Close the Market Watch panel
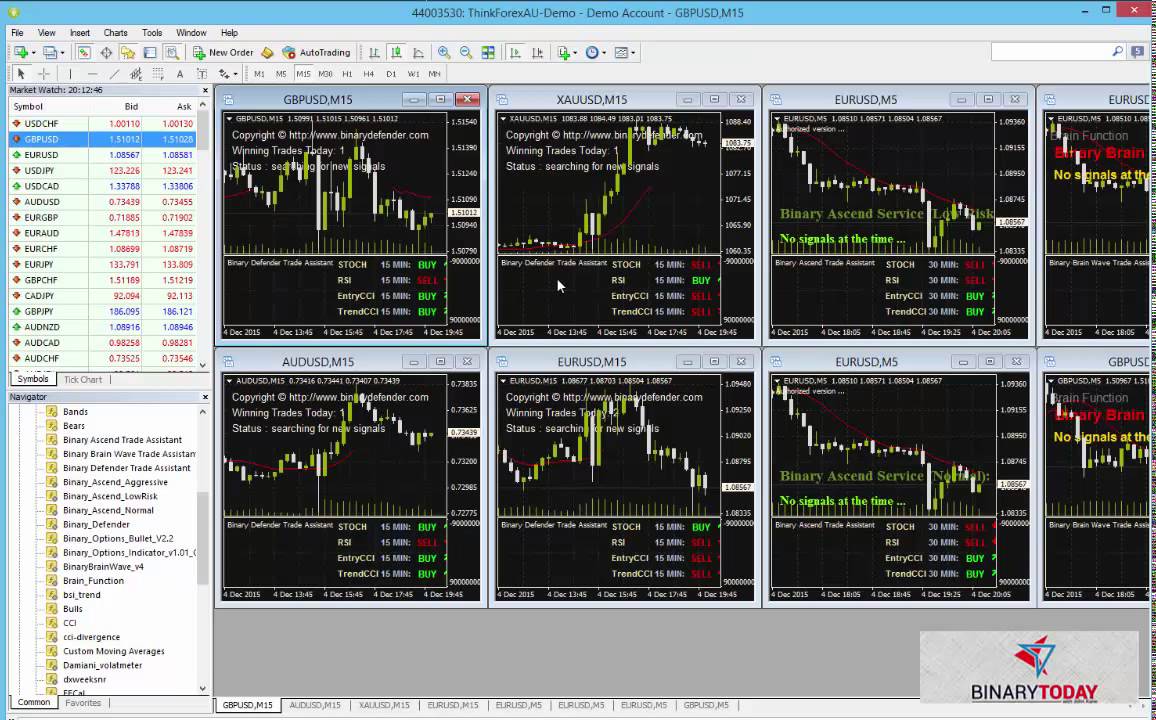Image resolution: width=1156 pixels, height=720 pixels. tap(203, 90)
